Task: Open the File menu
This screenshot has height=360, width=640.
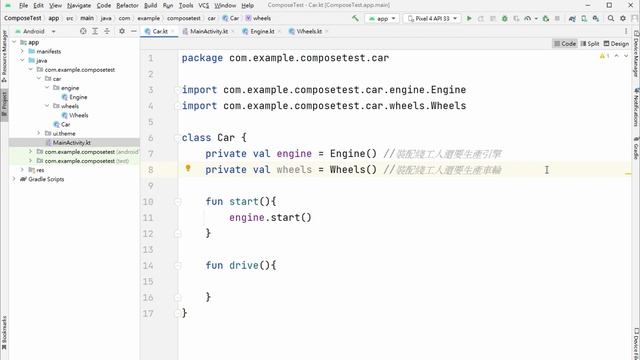Action: coord(23,5)
